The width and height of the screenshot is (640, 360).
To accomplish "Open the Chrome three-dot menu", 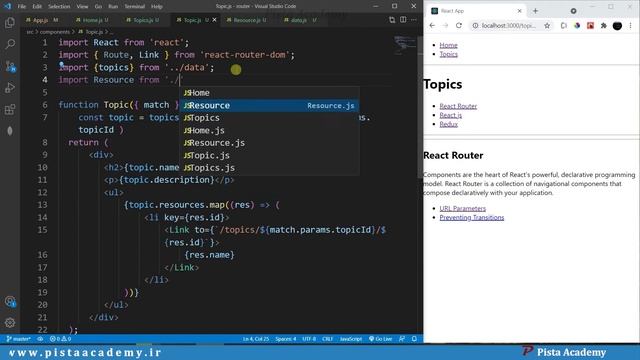I will tap(631, 25).
